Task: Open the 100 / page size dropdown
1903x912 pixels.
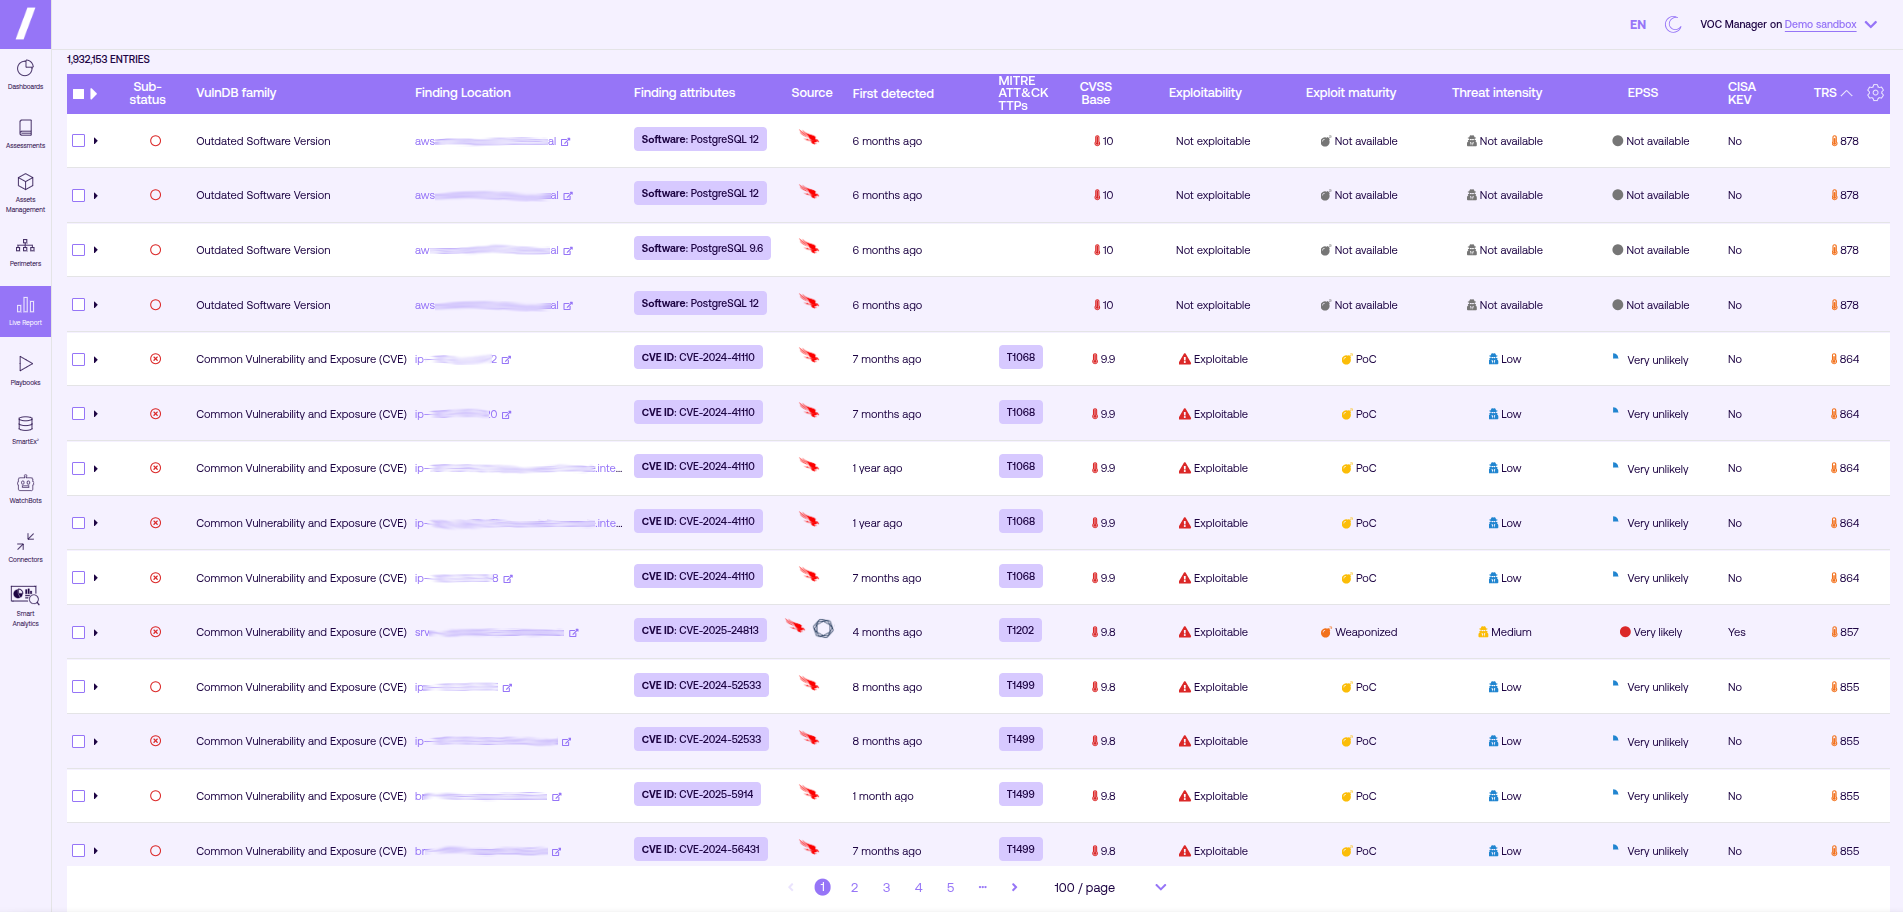Action: click(1110, 888)
